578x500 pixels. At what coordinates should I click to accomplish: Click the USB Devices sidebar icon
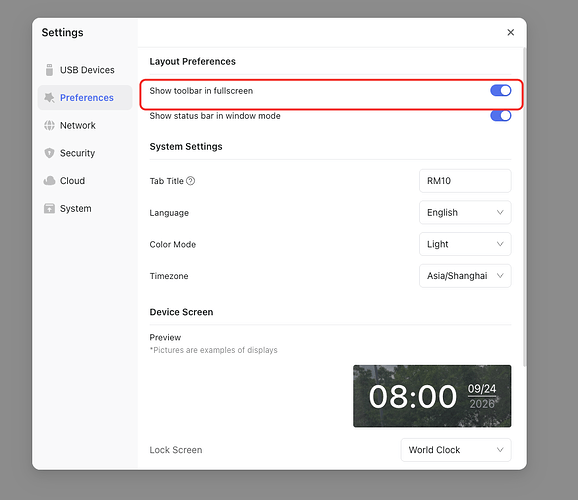pos(49,70)
